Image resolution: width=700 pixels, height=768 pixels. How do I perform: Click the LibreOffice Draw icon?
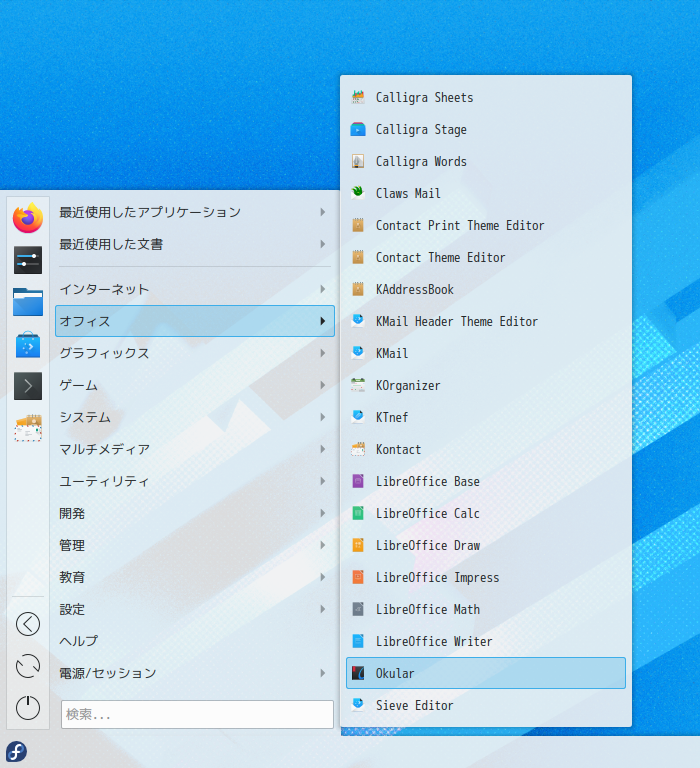pyautogui.click(x=358, y=545)
